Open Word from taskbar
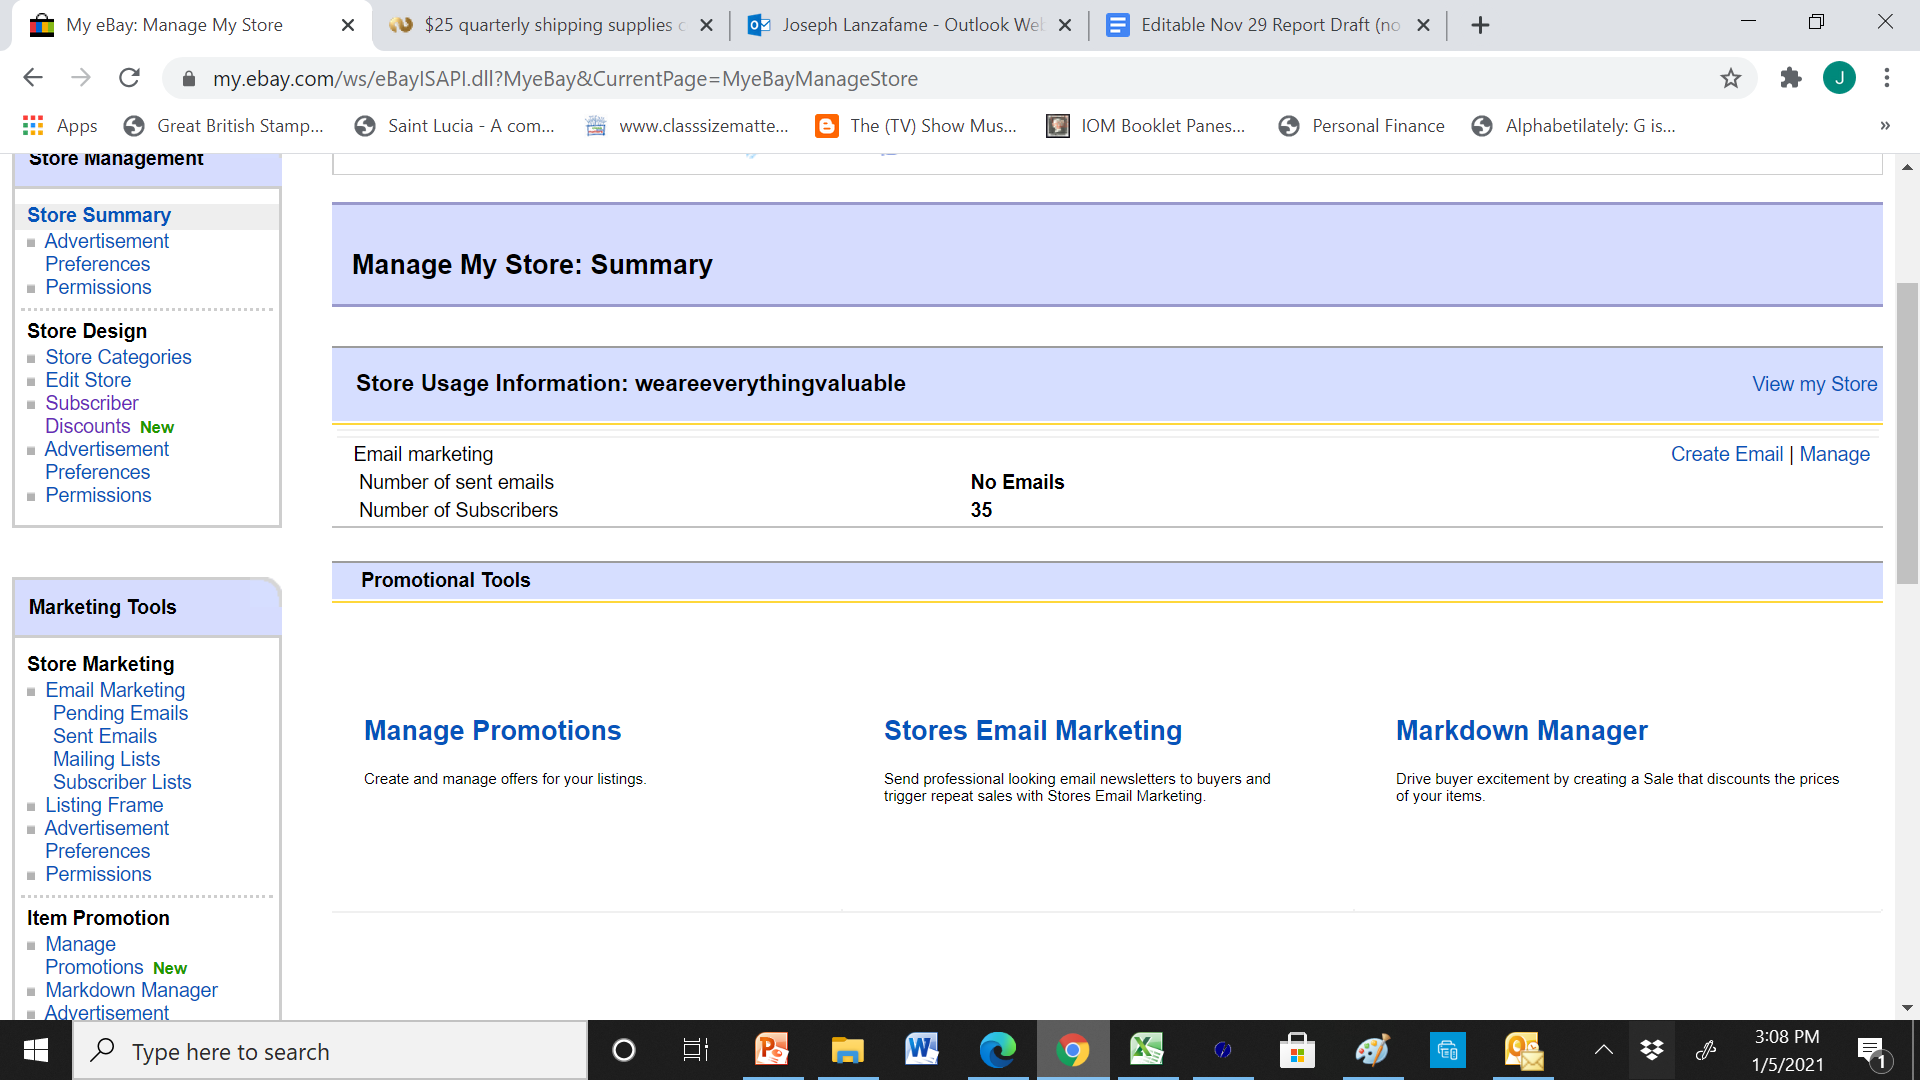Image resolution: width=1920 pixels, height=1080 pixels. tap(922, 1050)
